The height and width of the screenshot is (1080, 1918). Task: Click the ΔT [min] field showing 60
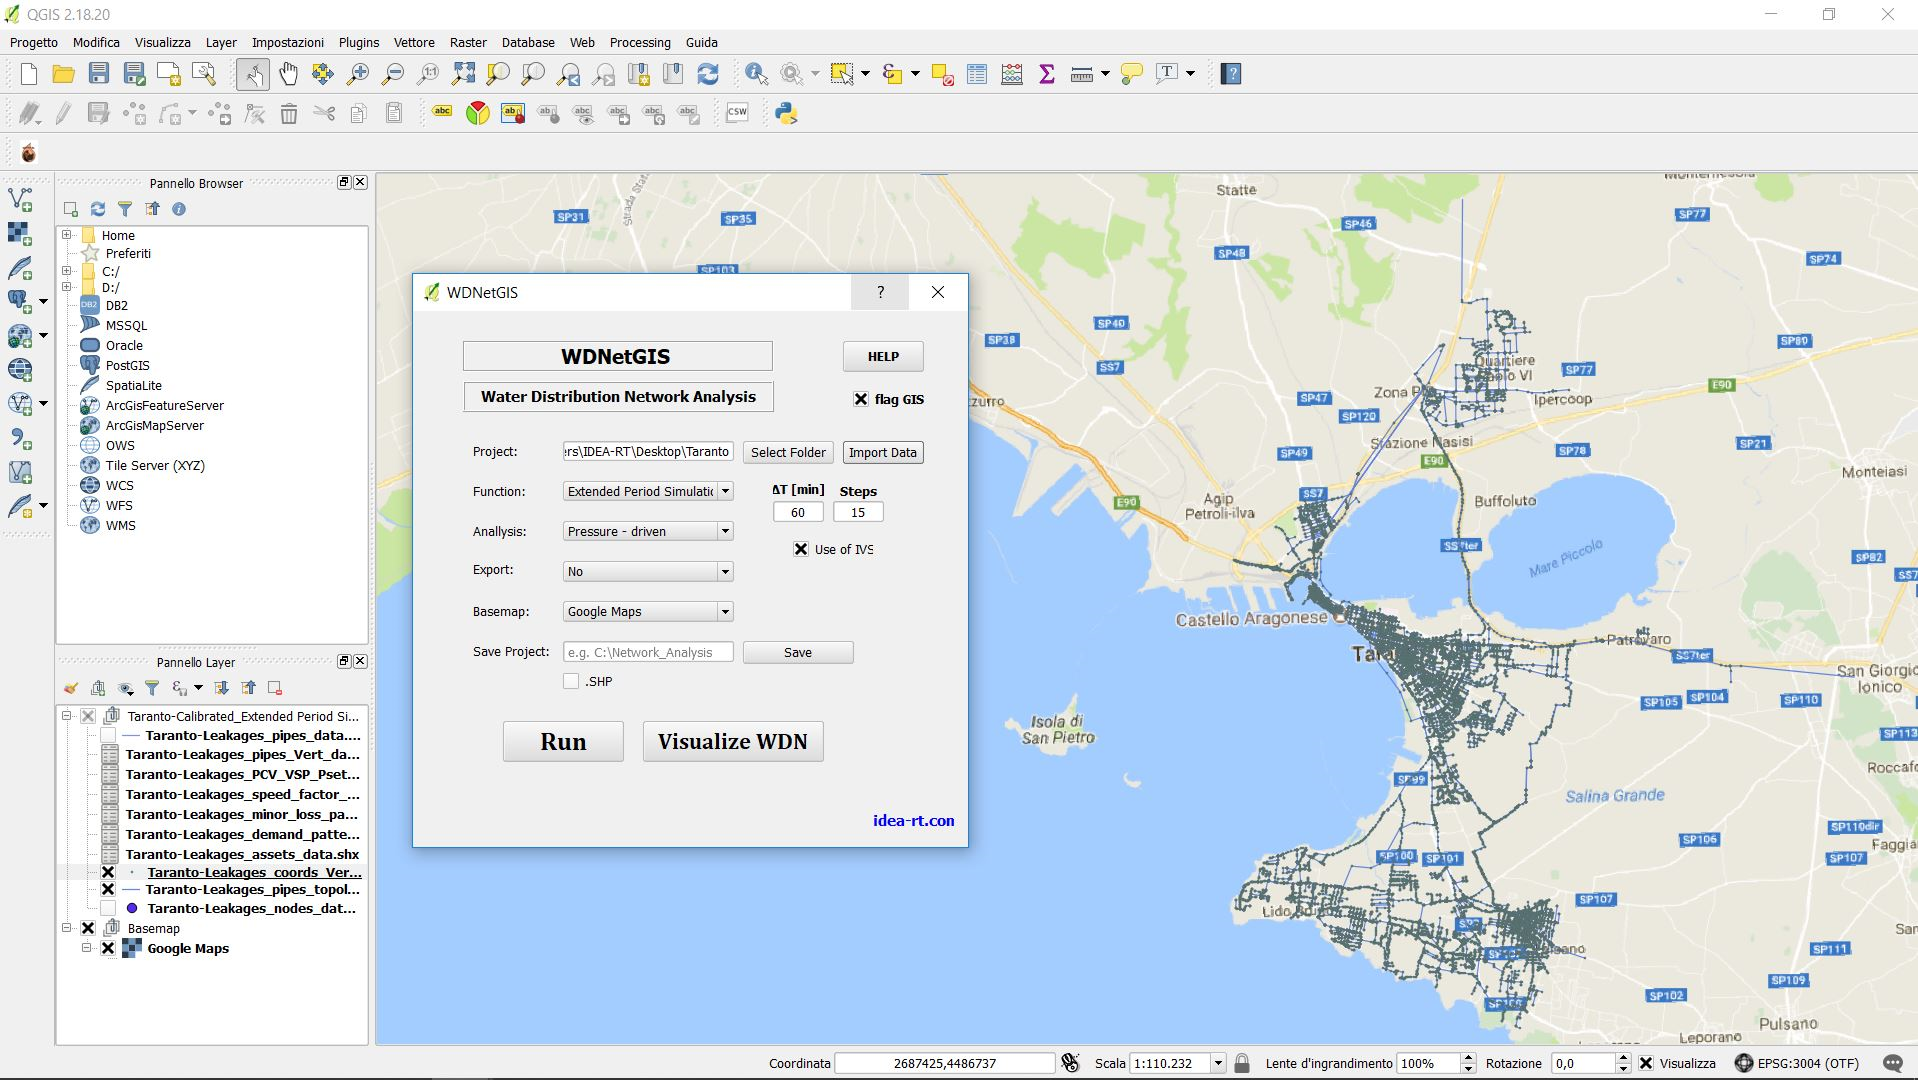(798, 512)
